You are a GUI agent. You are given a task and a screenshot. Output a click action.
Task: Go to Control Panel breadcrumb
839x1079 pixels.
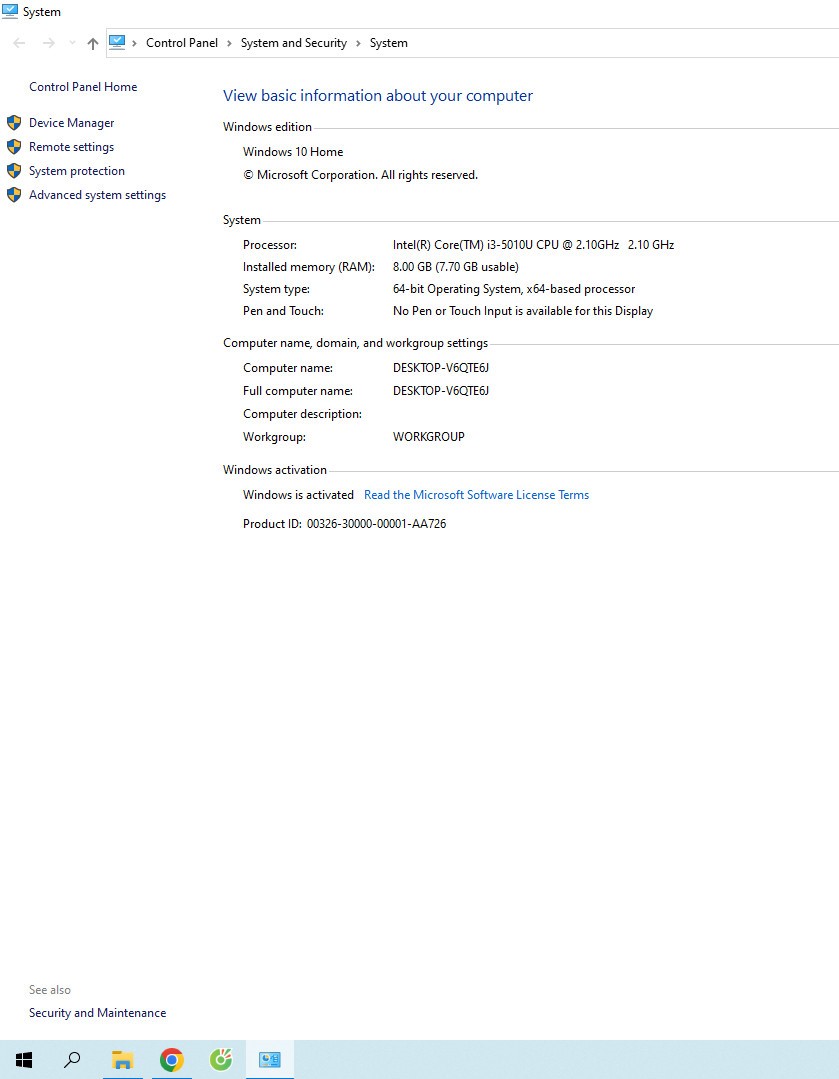[182, 43]
